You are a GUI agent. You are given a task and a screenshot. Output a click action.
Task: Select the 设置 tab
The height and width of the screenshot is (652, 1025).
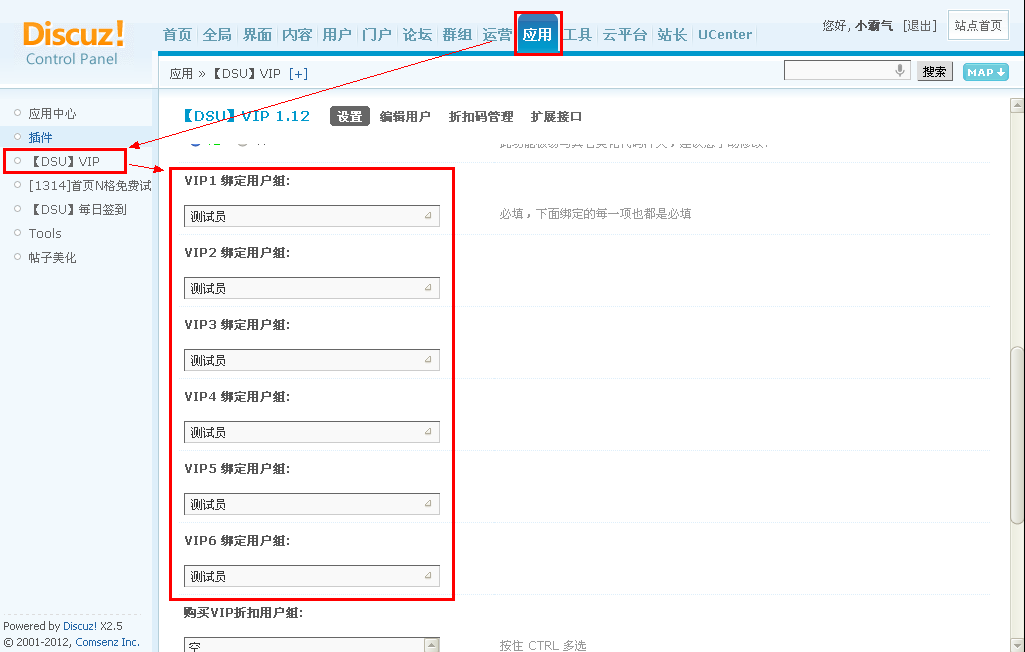350,116
